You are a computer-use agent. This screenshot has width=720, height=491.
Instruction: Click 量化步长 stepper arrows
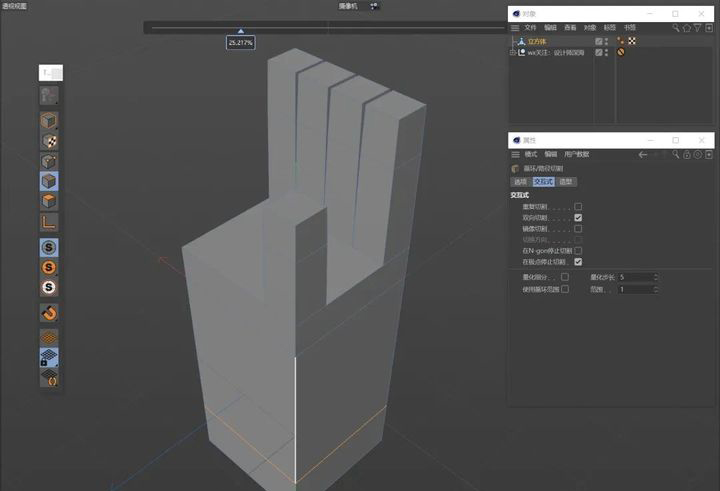point(656,277)
